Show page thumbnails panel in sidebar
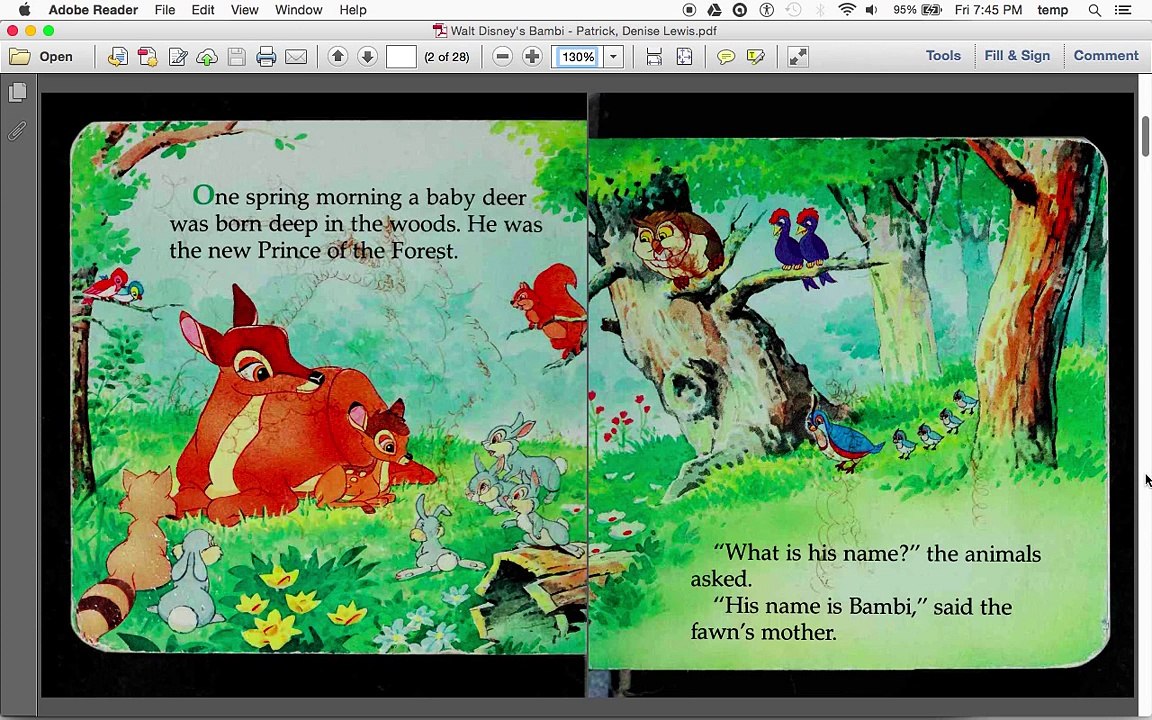1152x720 pixels. tap(18, 92)
